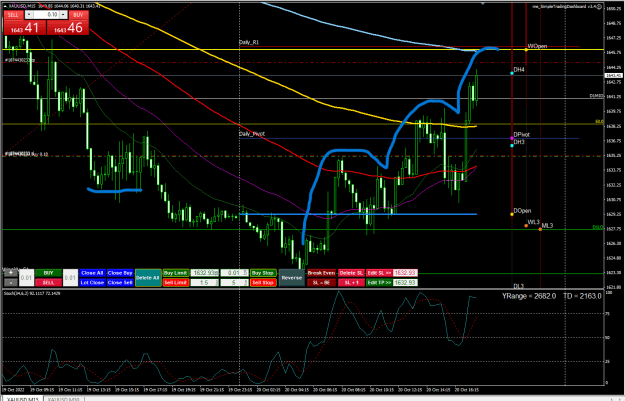Click the 1643 46 buy price panel

[67, 28]
